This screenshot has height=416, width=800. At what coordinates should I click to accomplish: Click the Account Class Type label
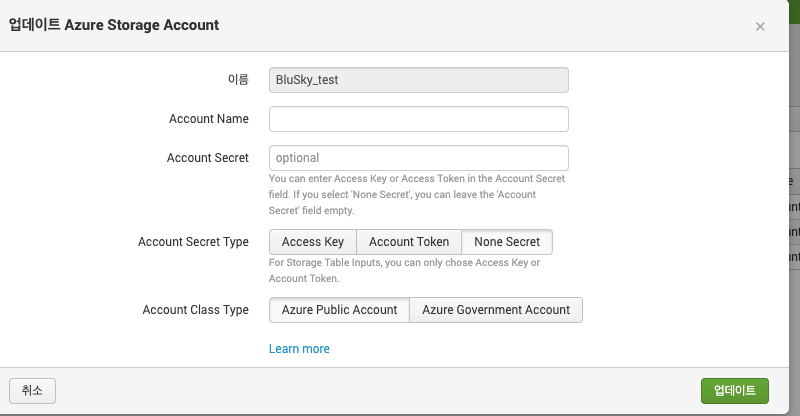coord(195,310)
